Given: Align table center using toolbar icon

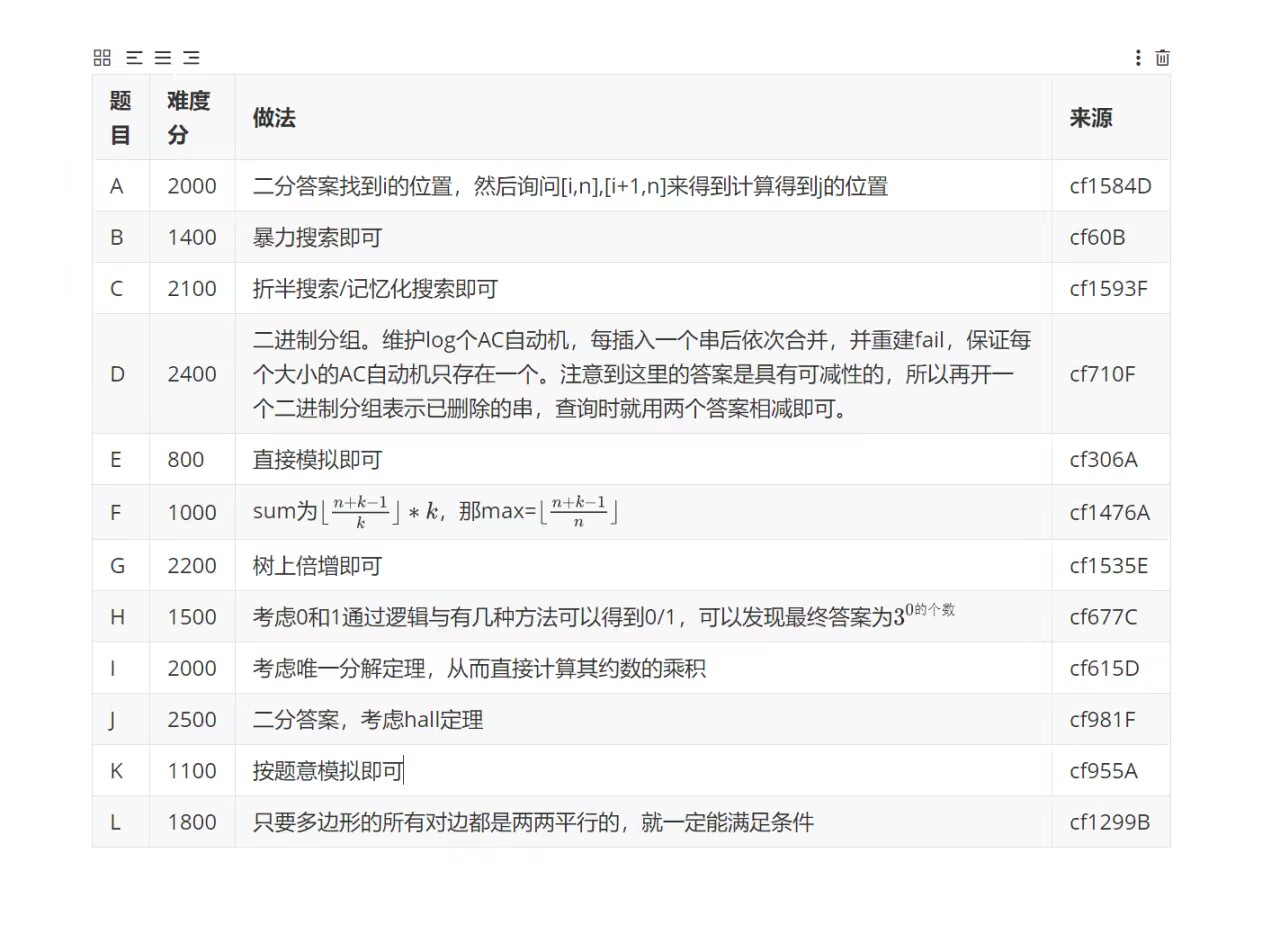Looking at the screenshot, I should [162, 58].
